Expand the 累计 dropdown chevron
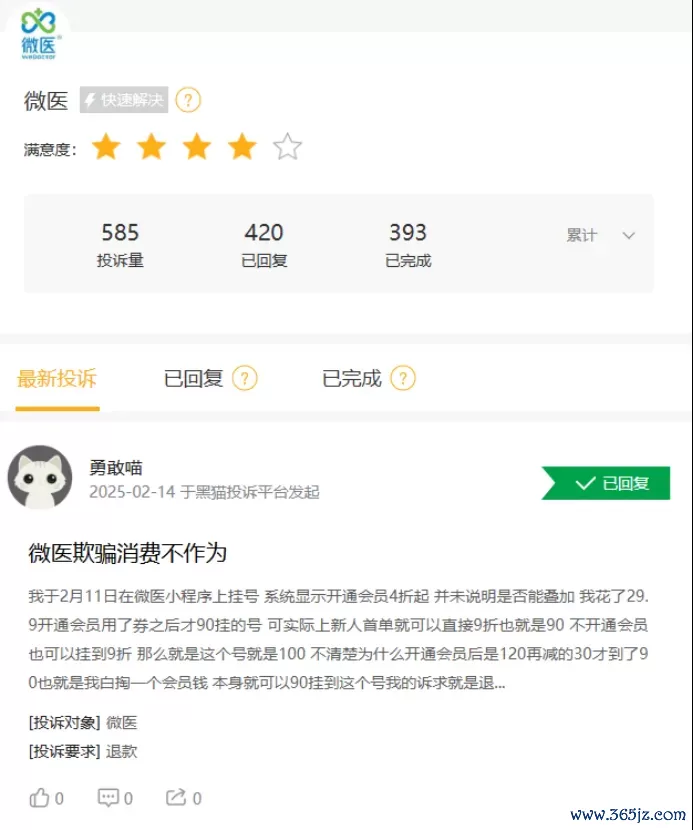The height and width of the screenshot is (830, 693). 628,236
